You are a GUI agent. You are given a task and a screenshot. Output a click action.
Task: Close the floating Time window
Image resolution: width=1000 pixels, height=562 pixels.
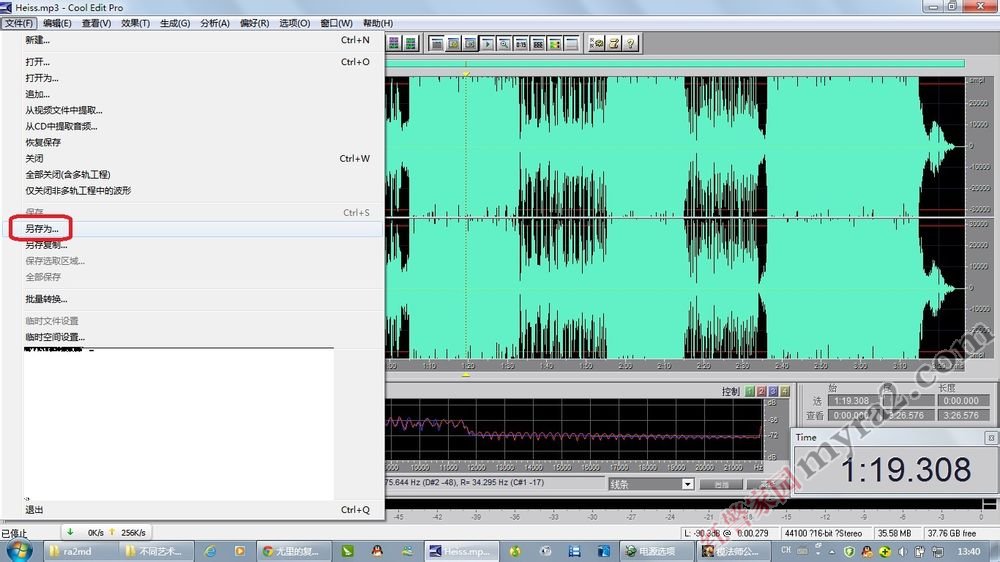coord(990,438)
